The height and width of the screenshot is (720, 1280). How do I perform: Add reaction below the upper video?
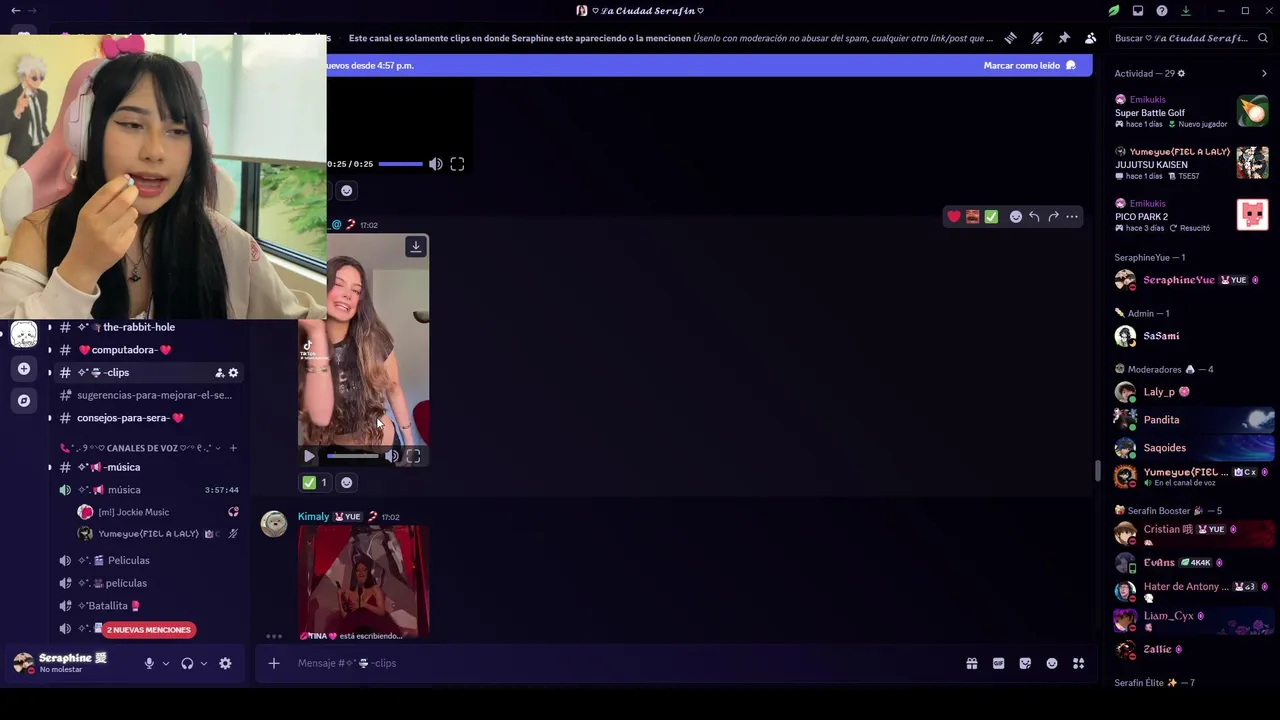[346, 190]
